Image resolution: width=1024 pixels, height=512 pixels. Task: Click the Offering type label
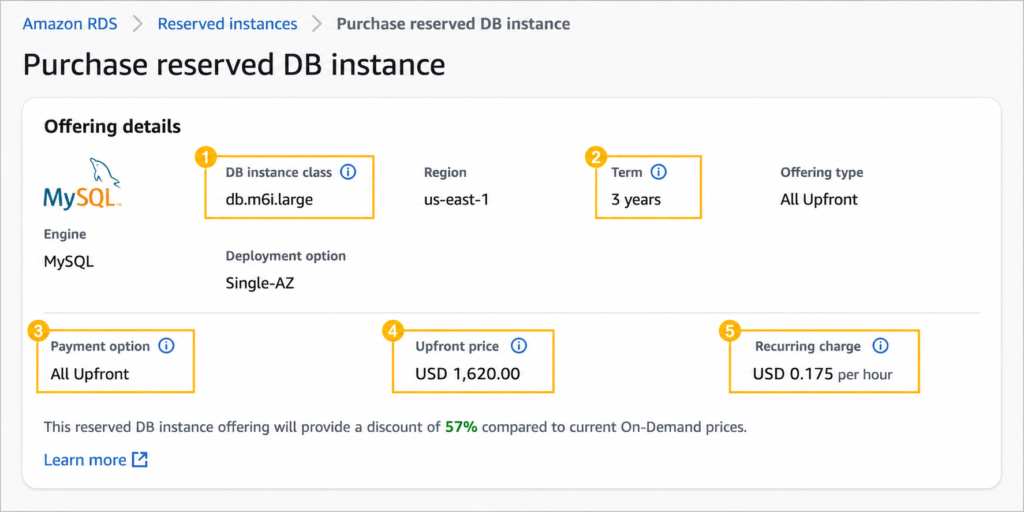click(822, 172)
